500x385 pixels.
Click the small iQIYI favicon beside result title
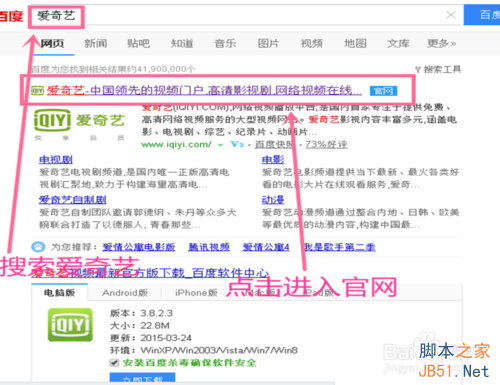coord(37,90)
